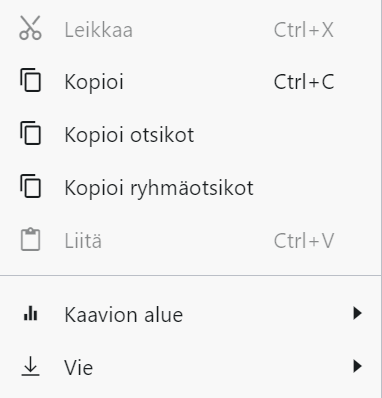382x398 pixels.
Task: Select the Leikkaa menu entry
Action: (x=190, y=29)
